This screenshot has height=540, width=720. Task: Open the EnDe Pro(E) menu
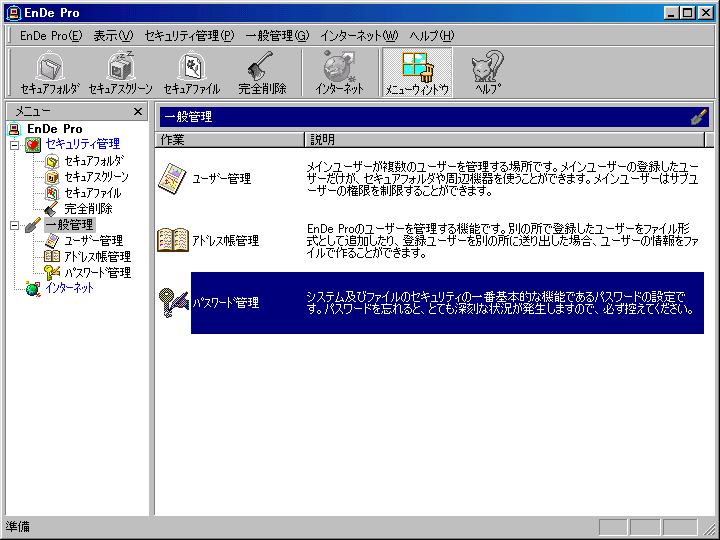(x=51, y=36)
